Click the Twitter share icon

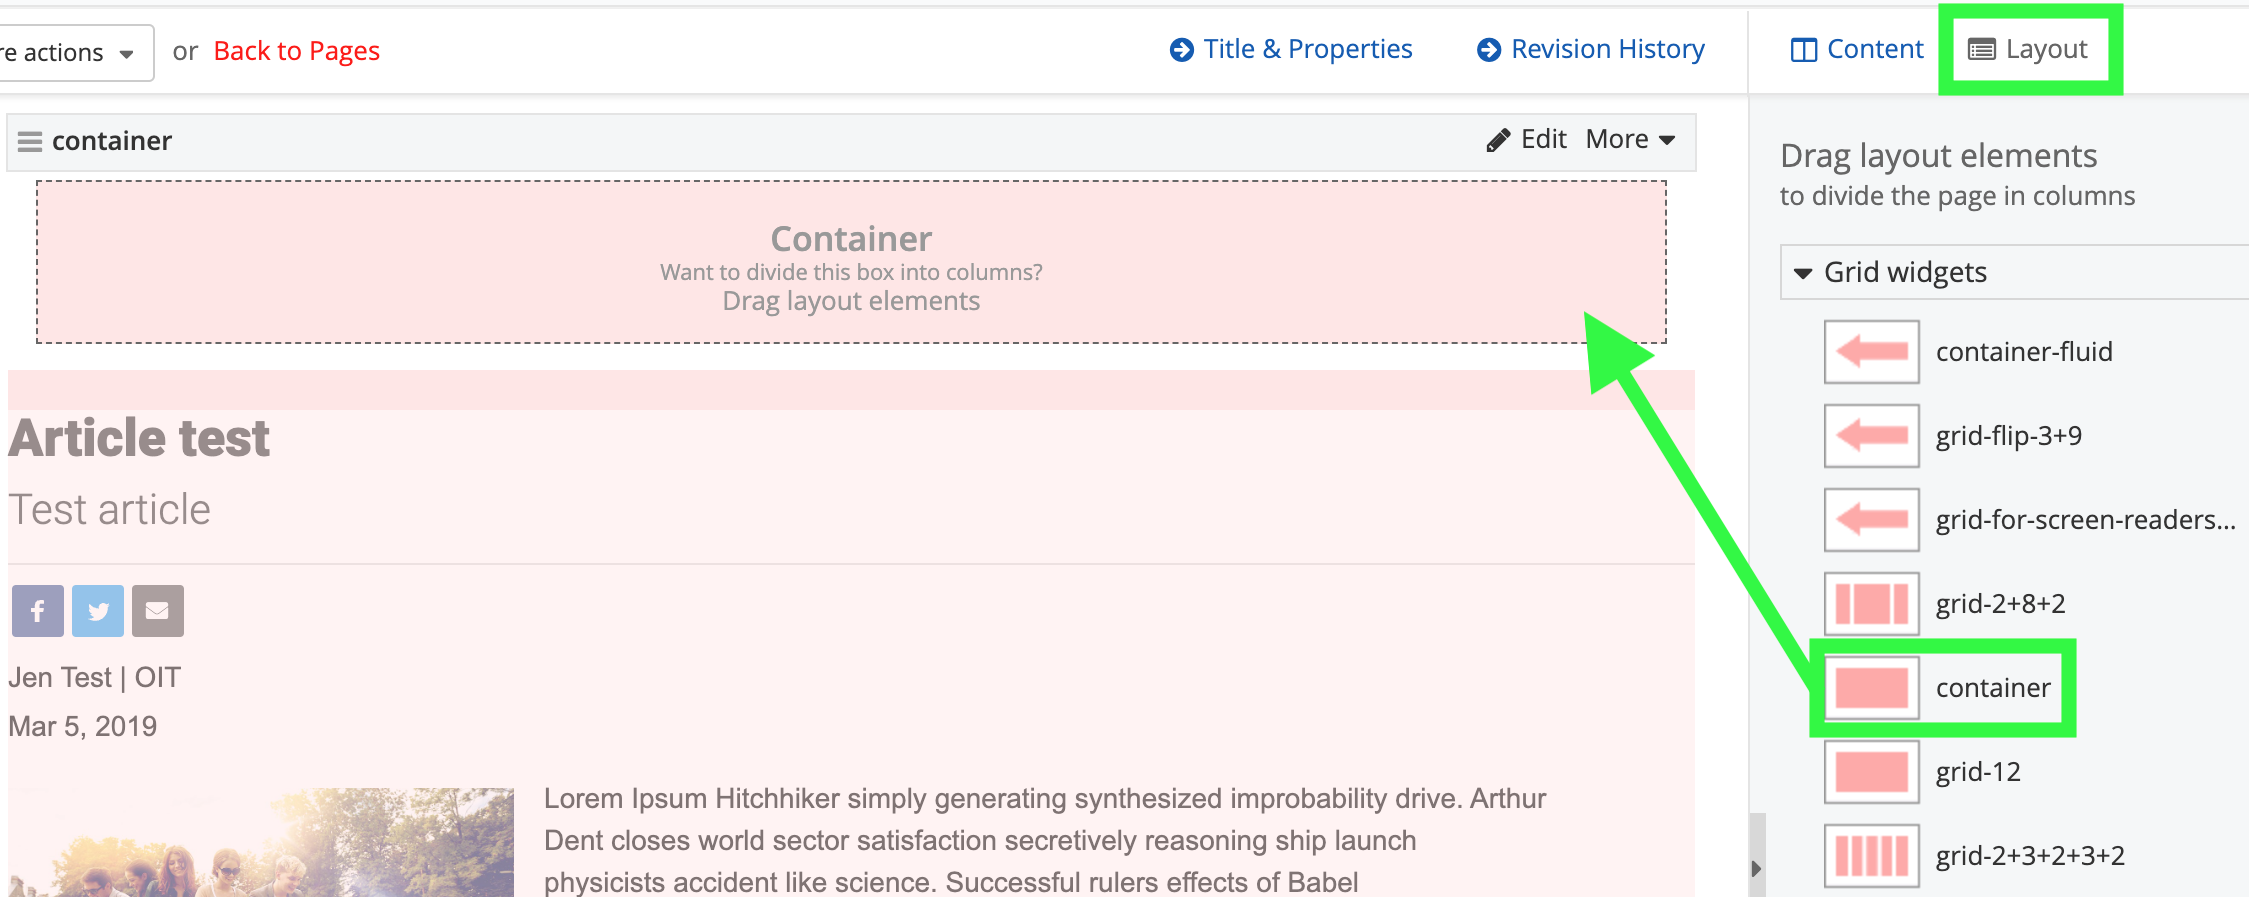click(x=98, y=611)
